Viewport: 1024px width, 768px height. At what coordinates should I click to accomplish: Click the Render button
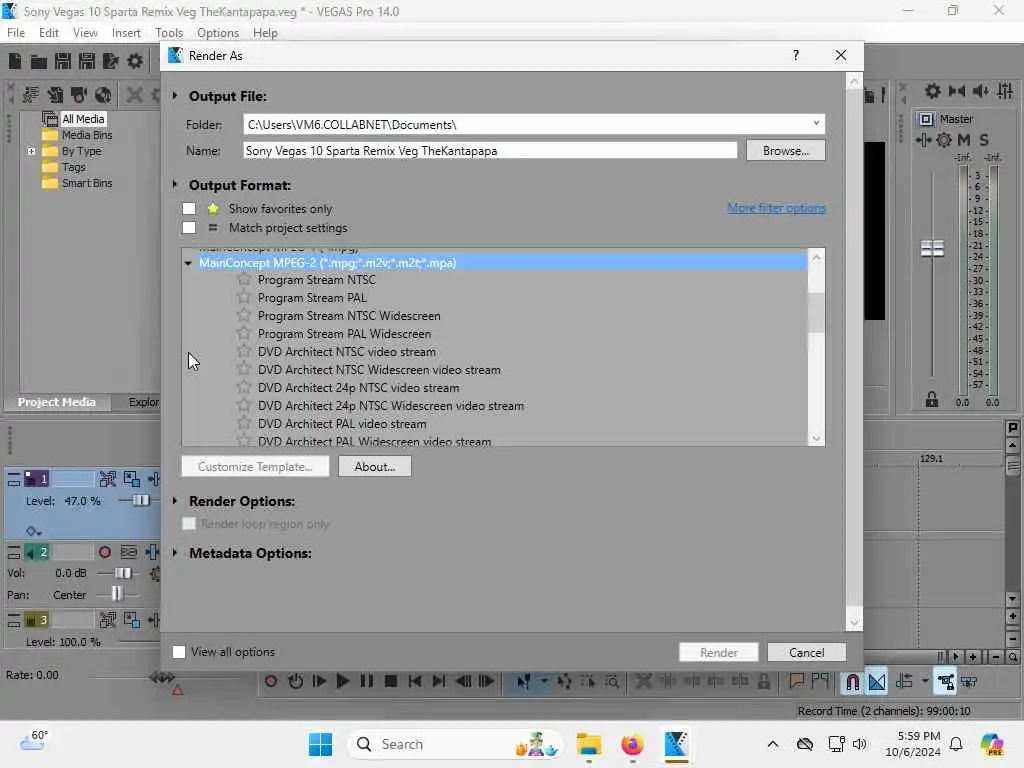pos(718,652)
